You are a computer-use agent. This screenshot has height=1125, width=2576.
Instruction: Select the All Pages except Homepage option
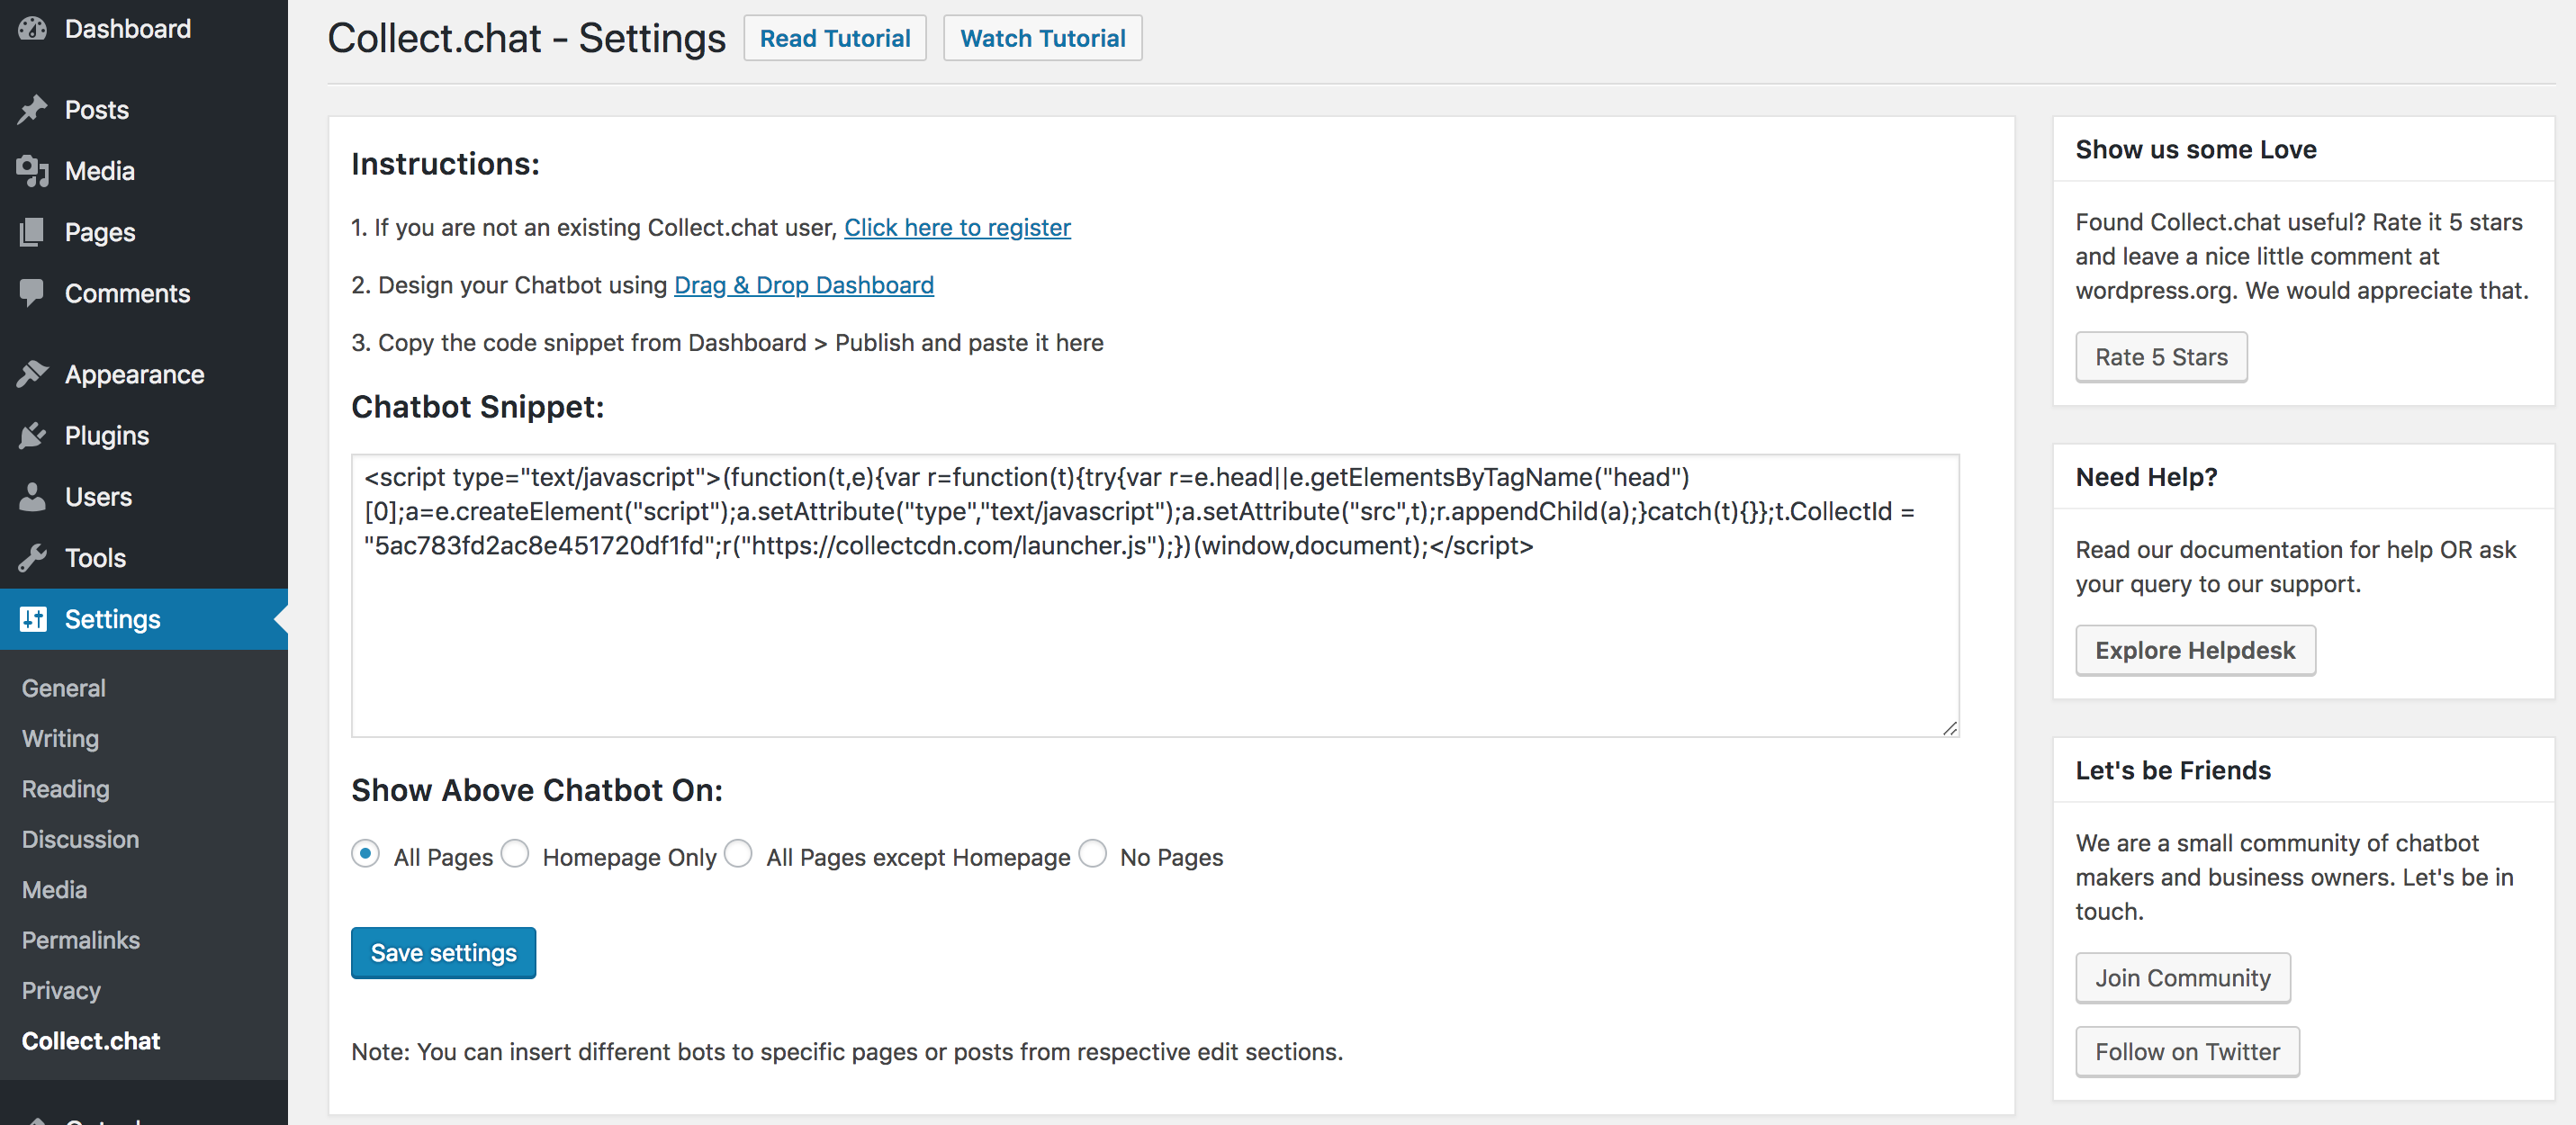click(x=738, y=854)
